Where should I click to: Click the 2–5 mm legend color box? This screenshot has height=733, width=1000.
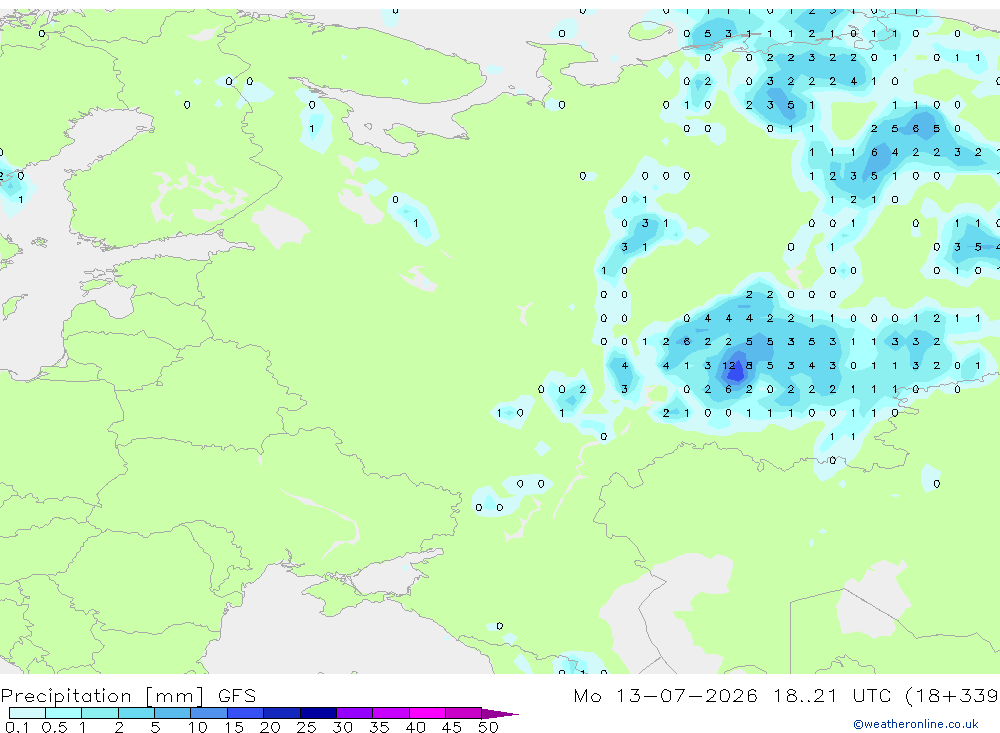tap(136, 713)
